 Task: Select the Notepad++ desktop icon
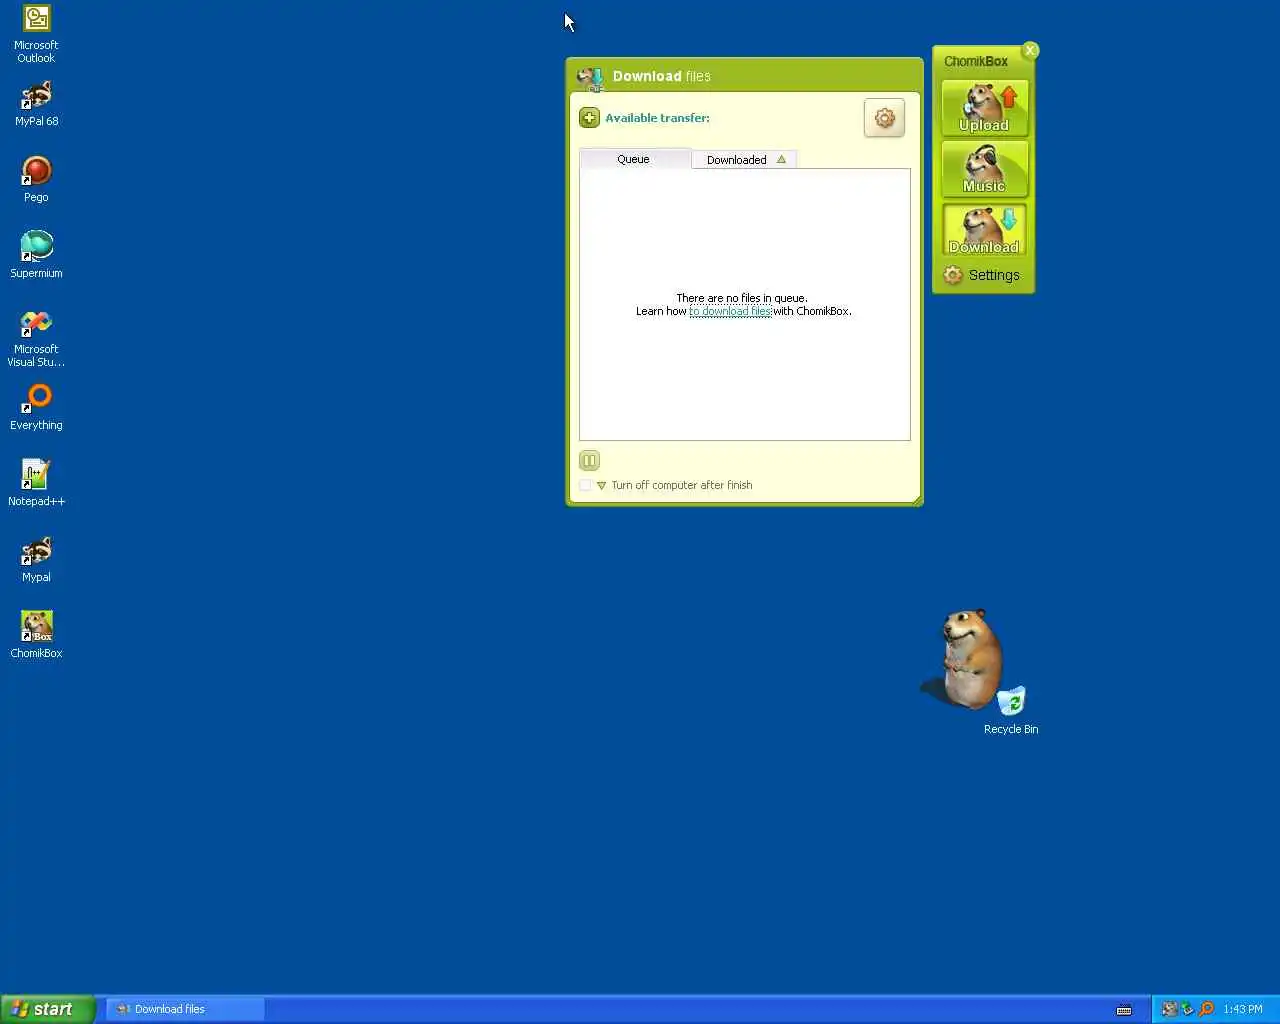36,483
